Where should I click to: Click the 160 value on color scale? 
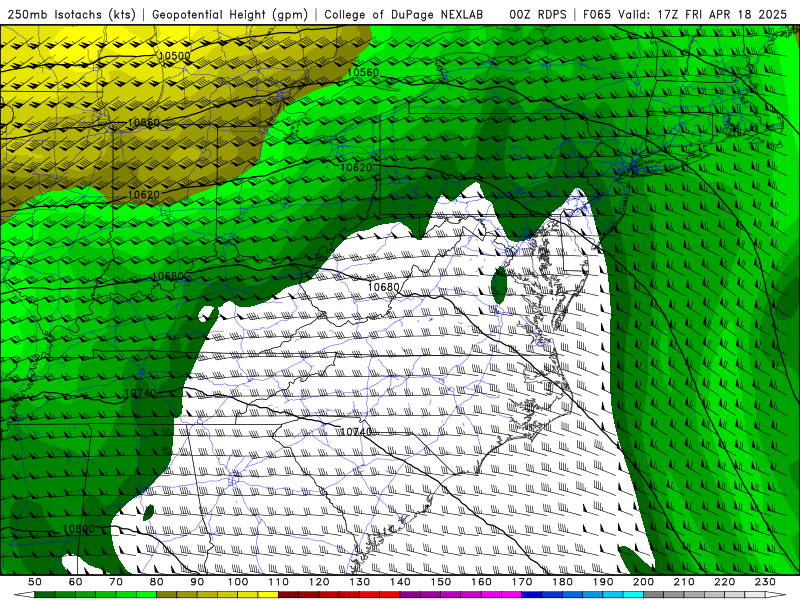[481, 582]
